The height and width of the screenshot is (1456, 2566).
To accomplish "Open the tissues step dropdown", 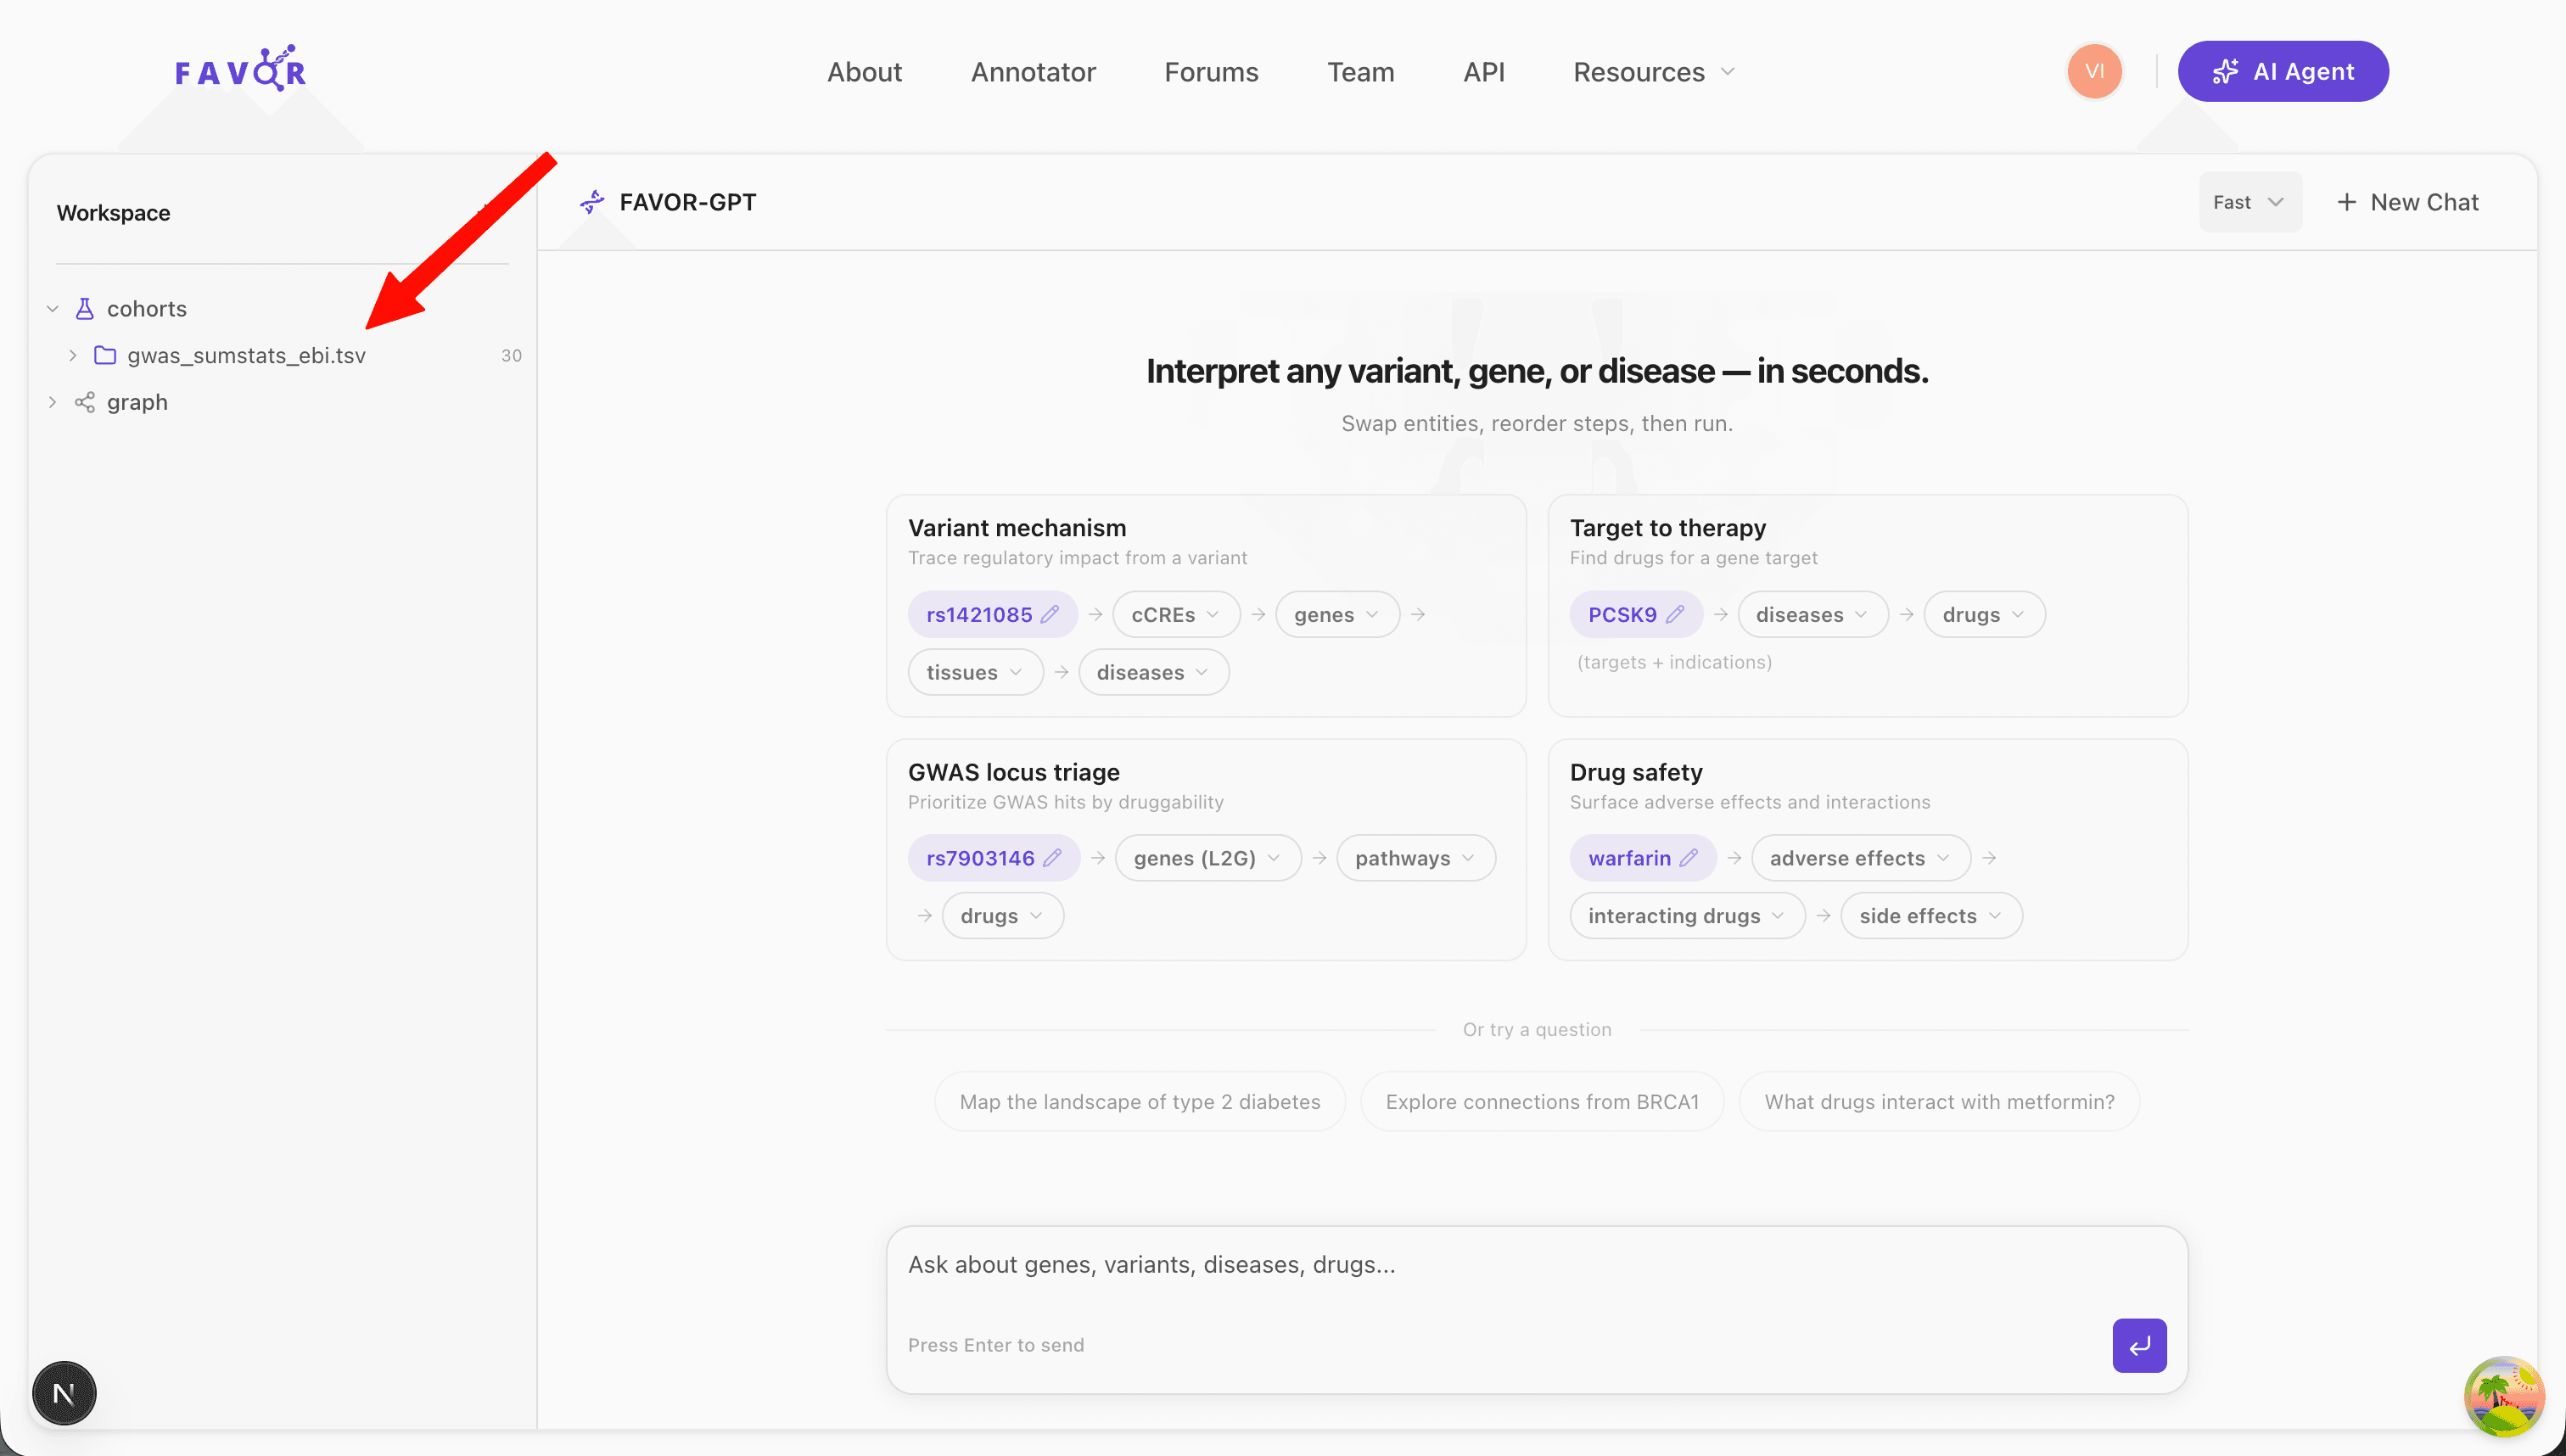I will coord(974,672).
